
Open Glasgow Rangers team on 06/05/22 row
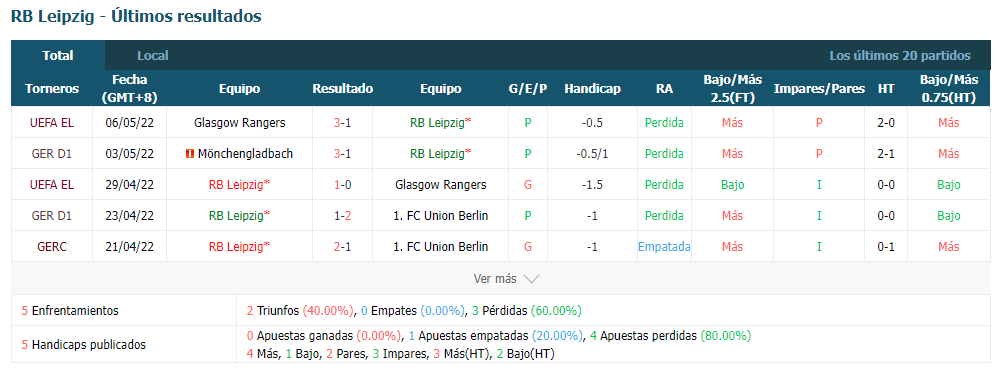pos(239,123)
